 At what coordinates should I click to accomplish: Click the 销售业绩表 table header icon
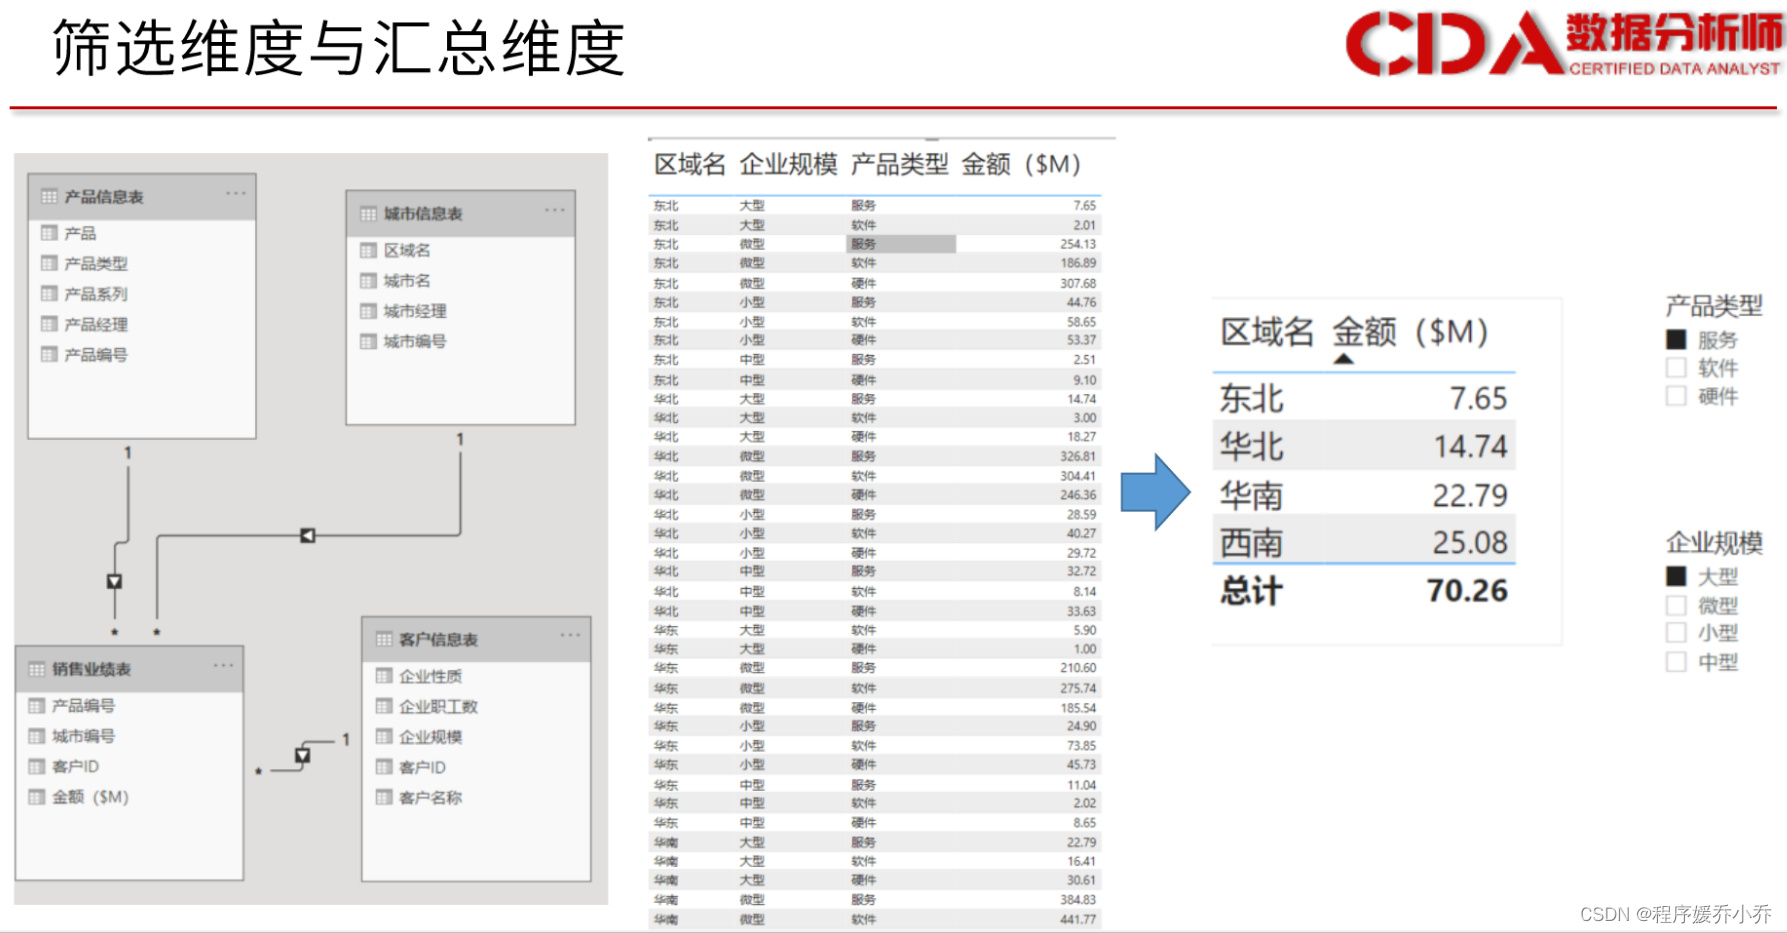37,668
